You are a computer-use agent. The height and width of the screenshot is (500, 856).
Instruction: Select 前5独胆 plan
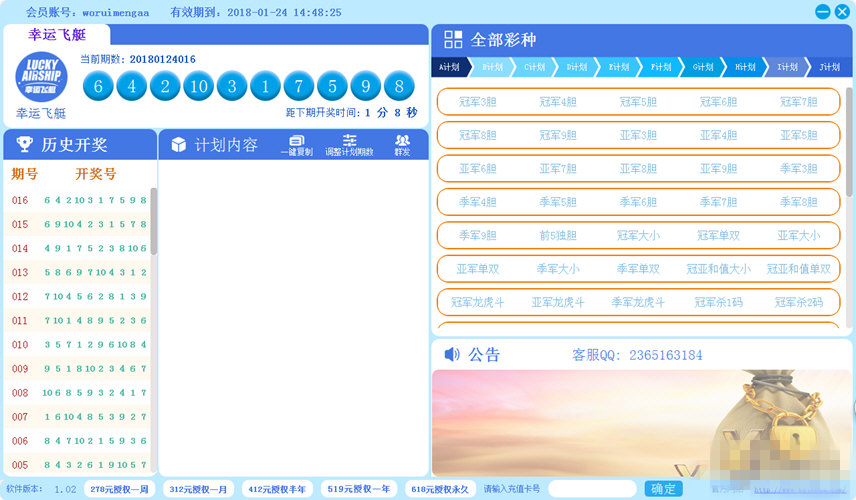(x=558, y=235)
